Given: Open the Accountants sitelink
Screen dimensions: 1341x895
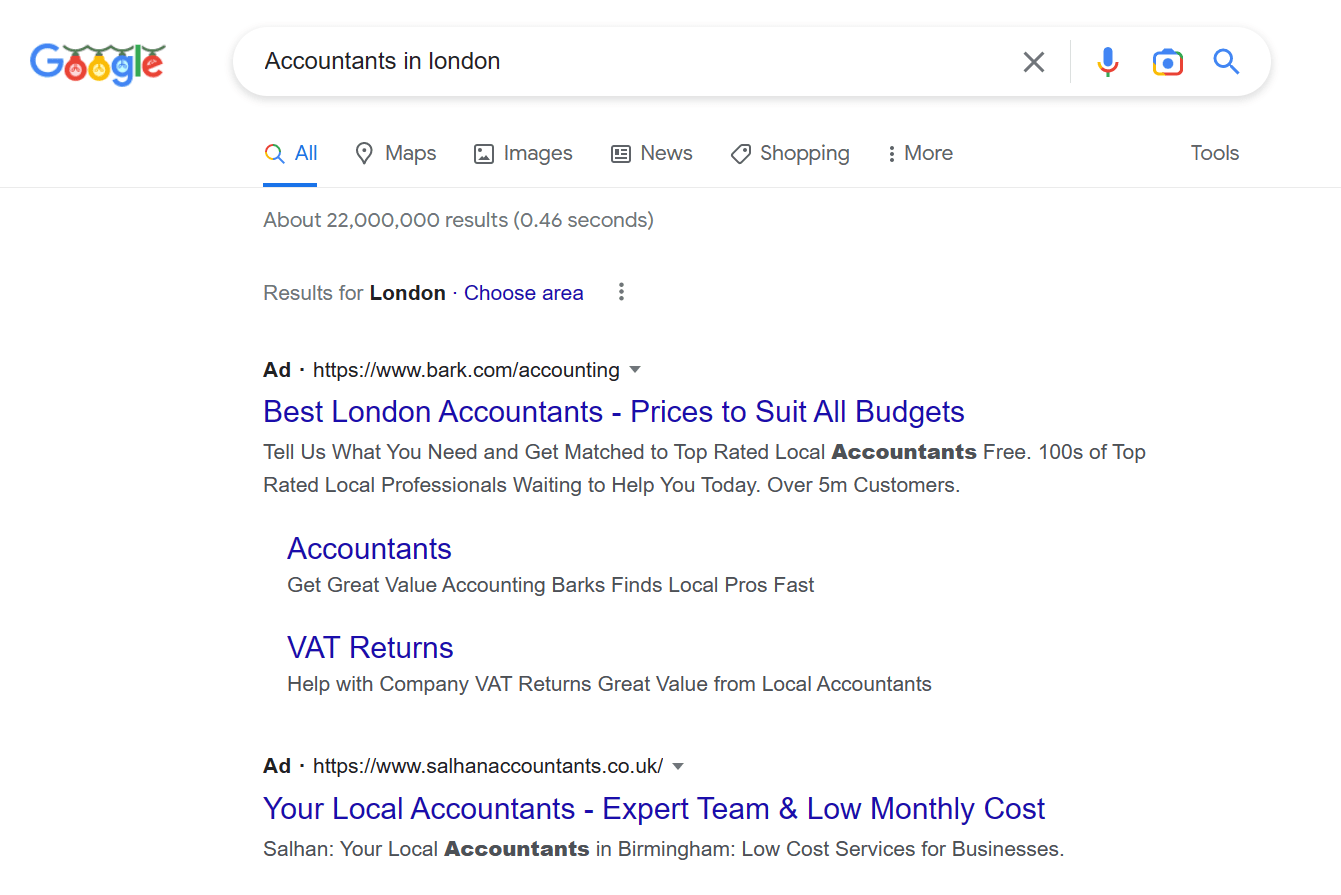Looking at the screenshot, I should click(369, 549).
